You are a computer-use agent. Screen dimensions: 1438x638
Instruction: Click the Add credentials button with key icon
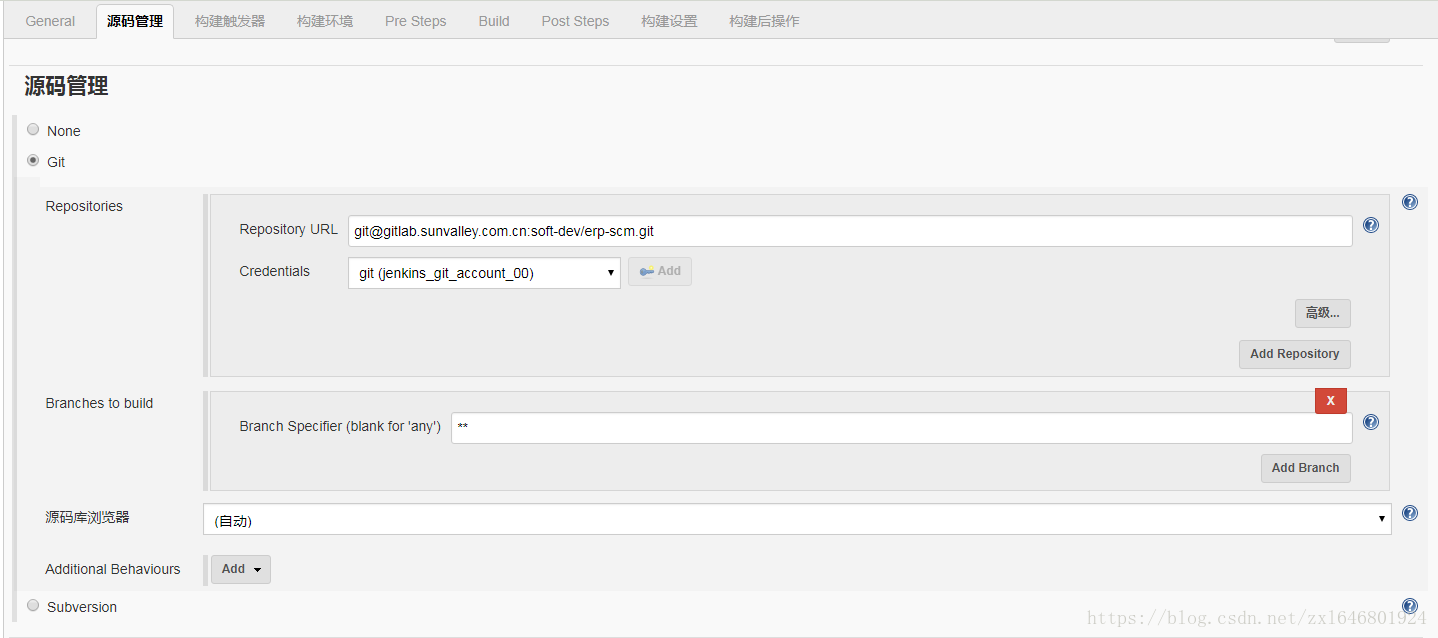[x=660, y=271]
